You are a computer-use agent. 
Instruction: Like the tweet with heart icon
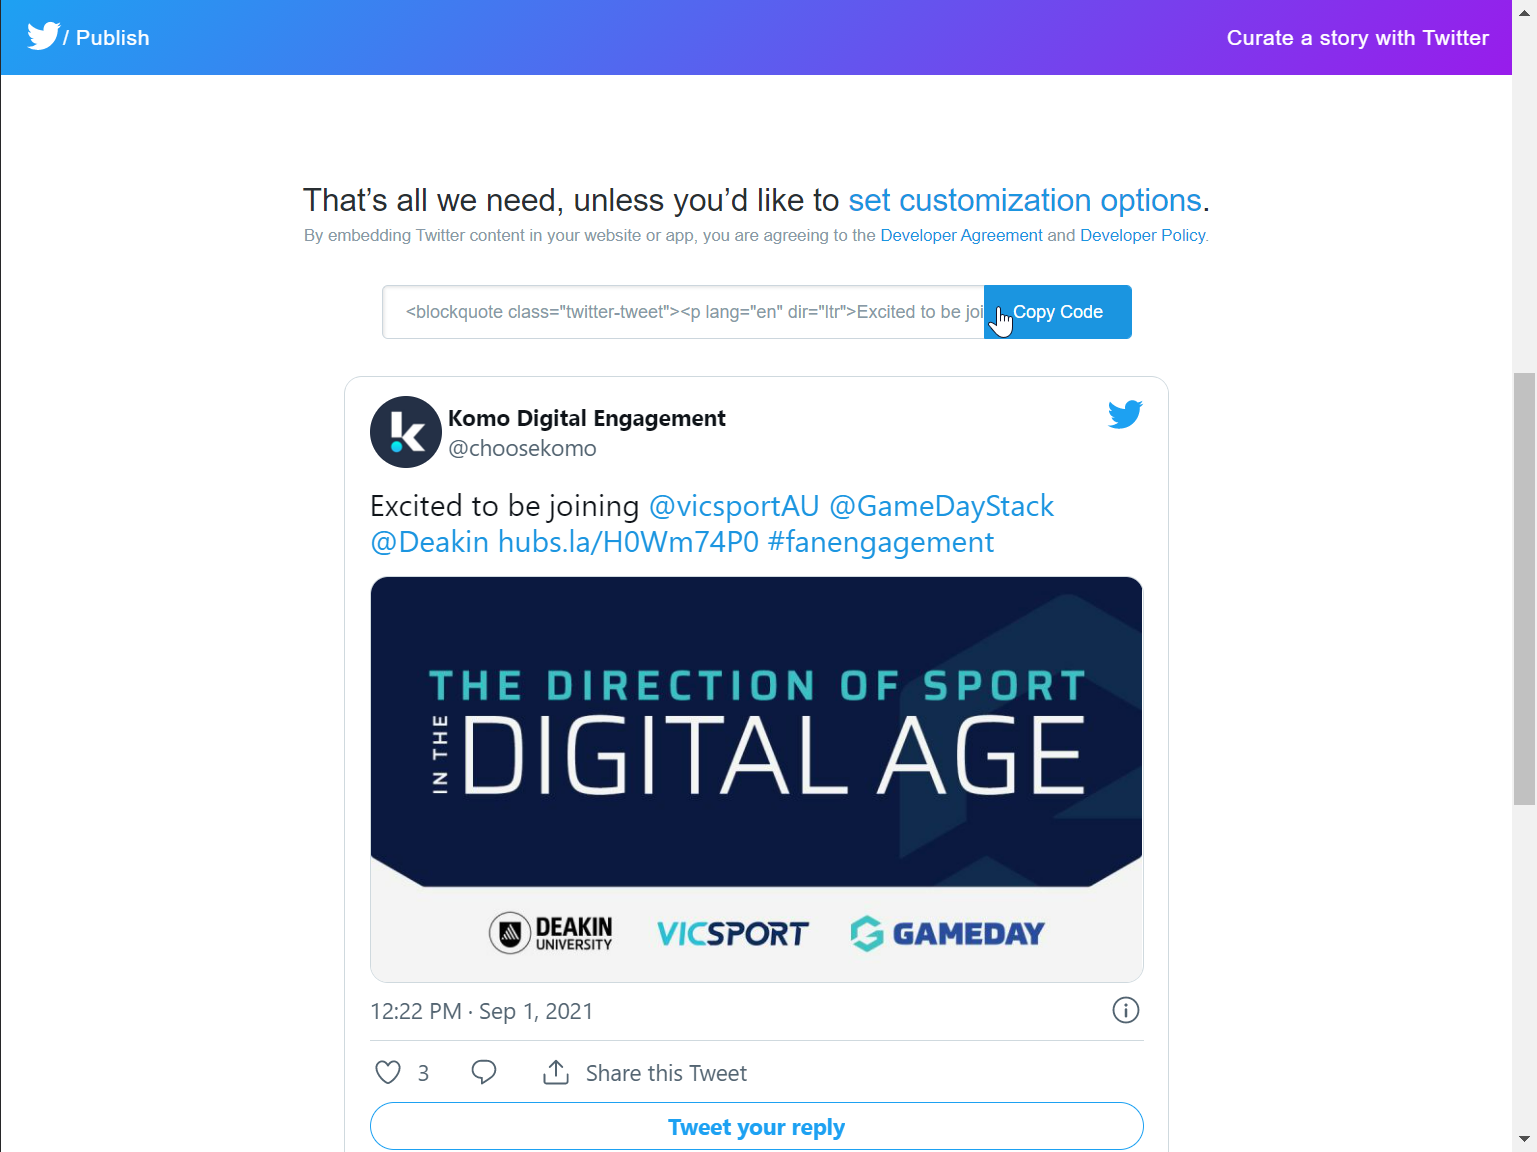(x=388, y=1073)
